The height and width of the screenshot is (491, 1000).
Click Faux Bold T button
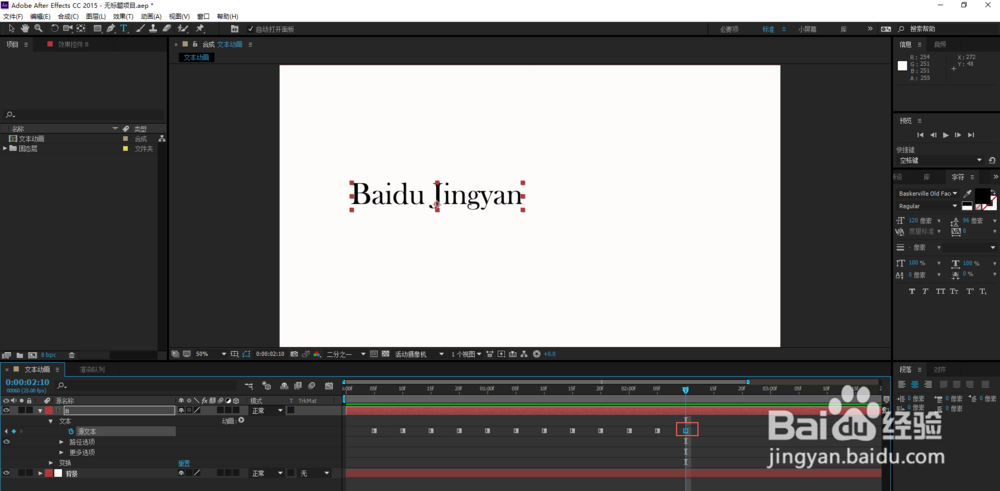(x=912, y=291)
